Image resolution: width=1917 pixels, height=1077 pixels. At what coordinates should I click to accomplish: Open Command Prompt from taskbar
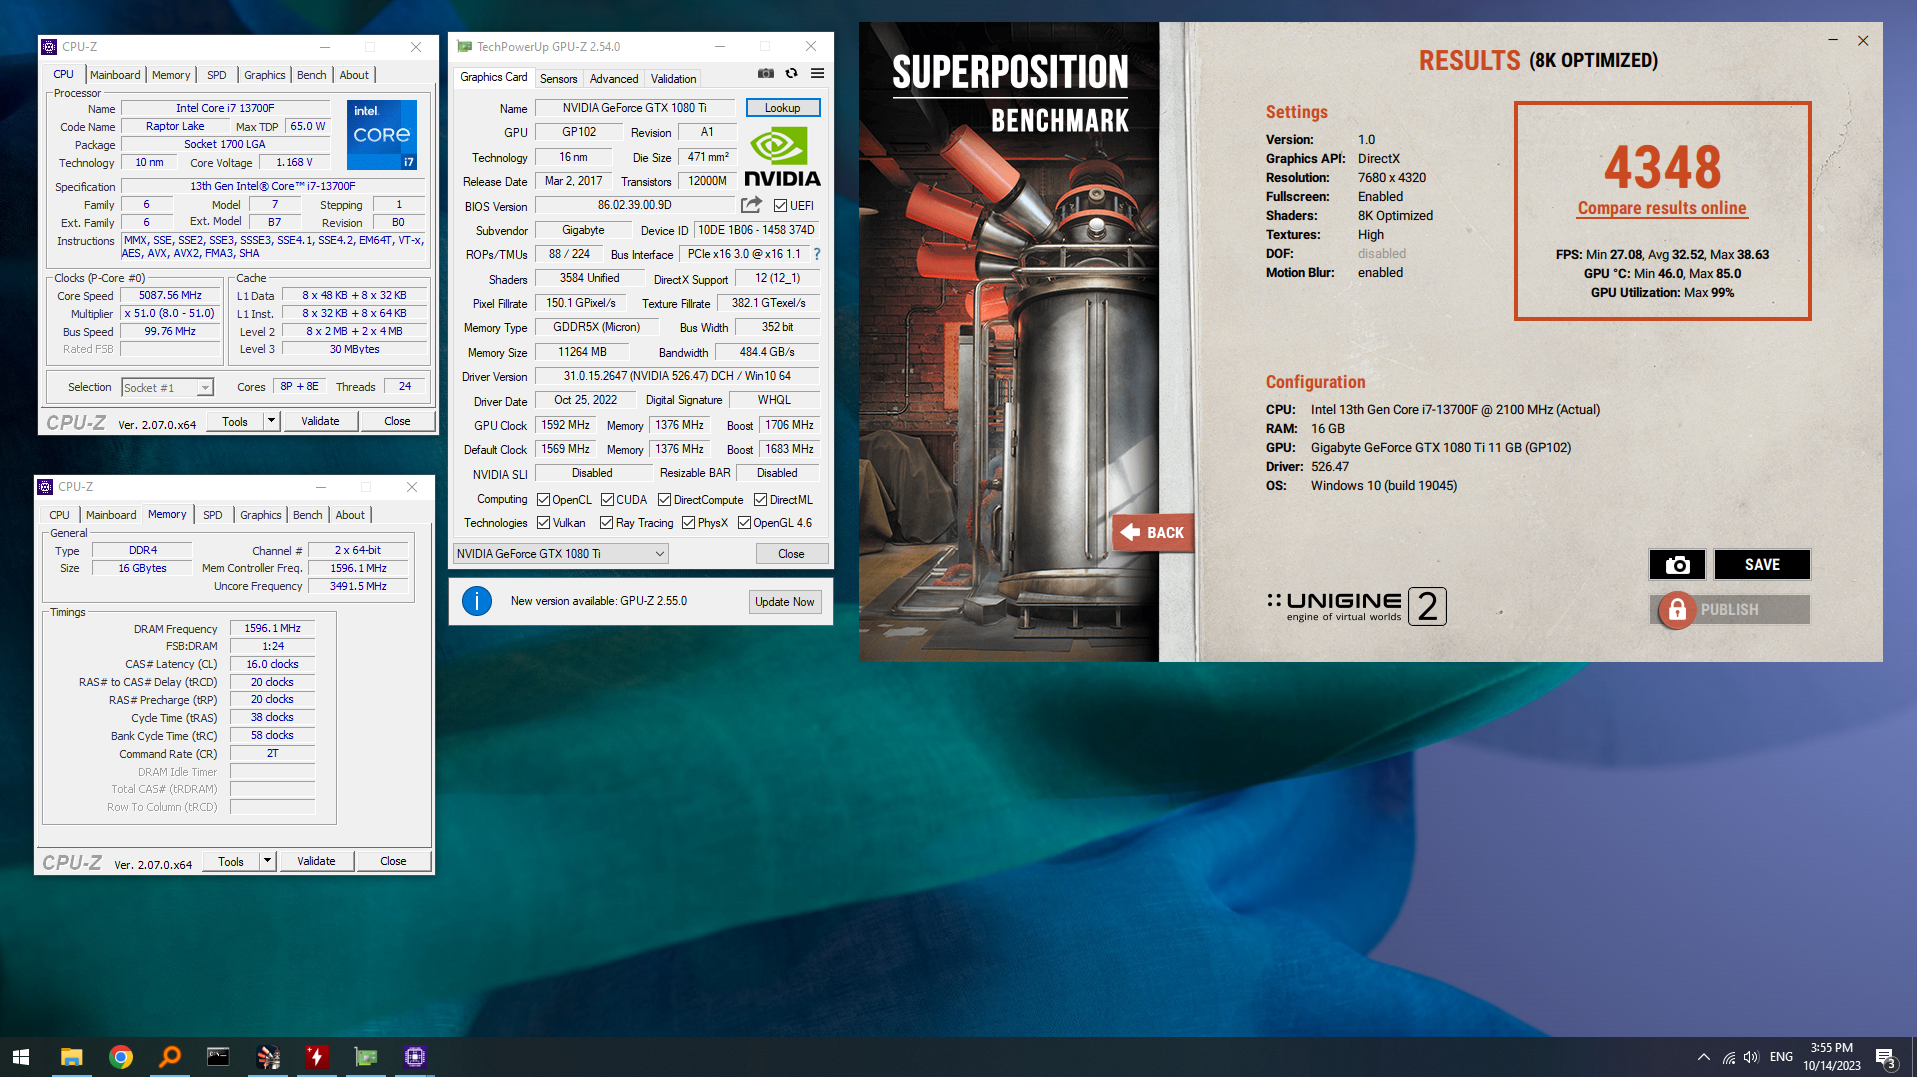click(x=218, y=1057)
